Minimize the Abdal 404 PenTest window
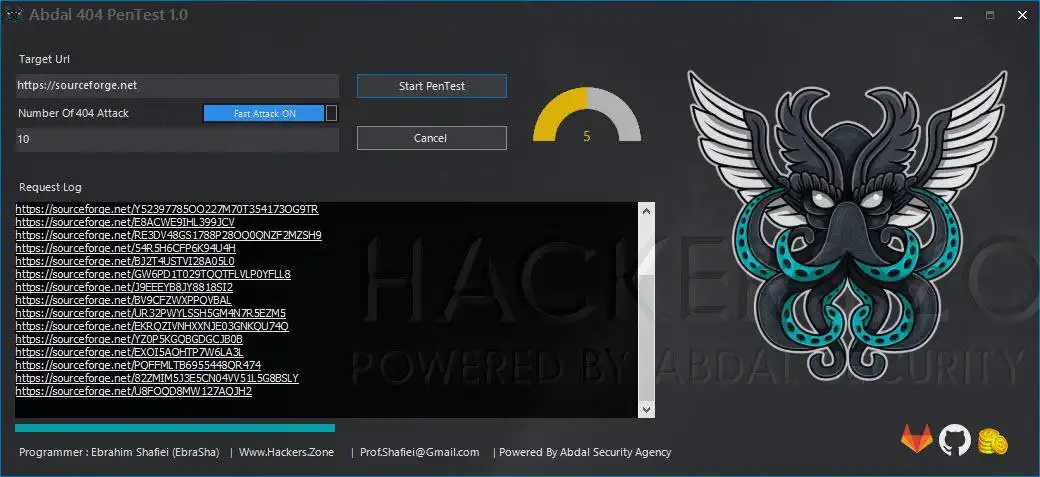This screenshot has width=1040, height=477. coord(958,15)
